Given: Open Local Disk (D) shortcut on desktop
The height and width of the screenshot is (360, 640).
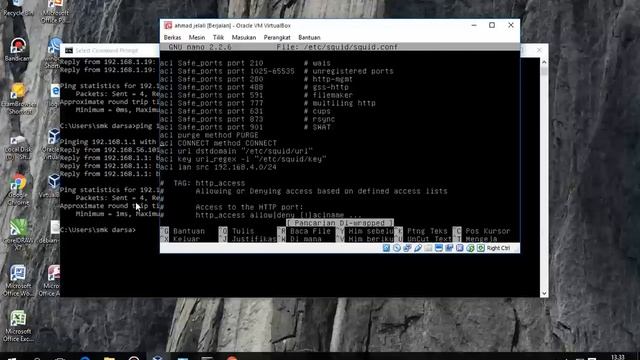Looking at the screenshot, I should pyautogui.click(x=18, y=148).
